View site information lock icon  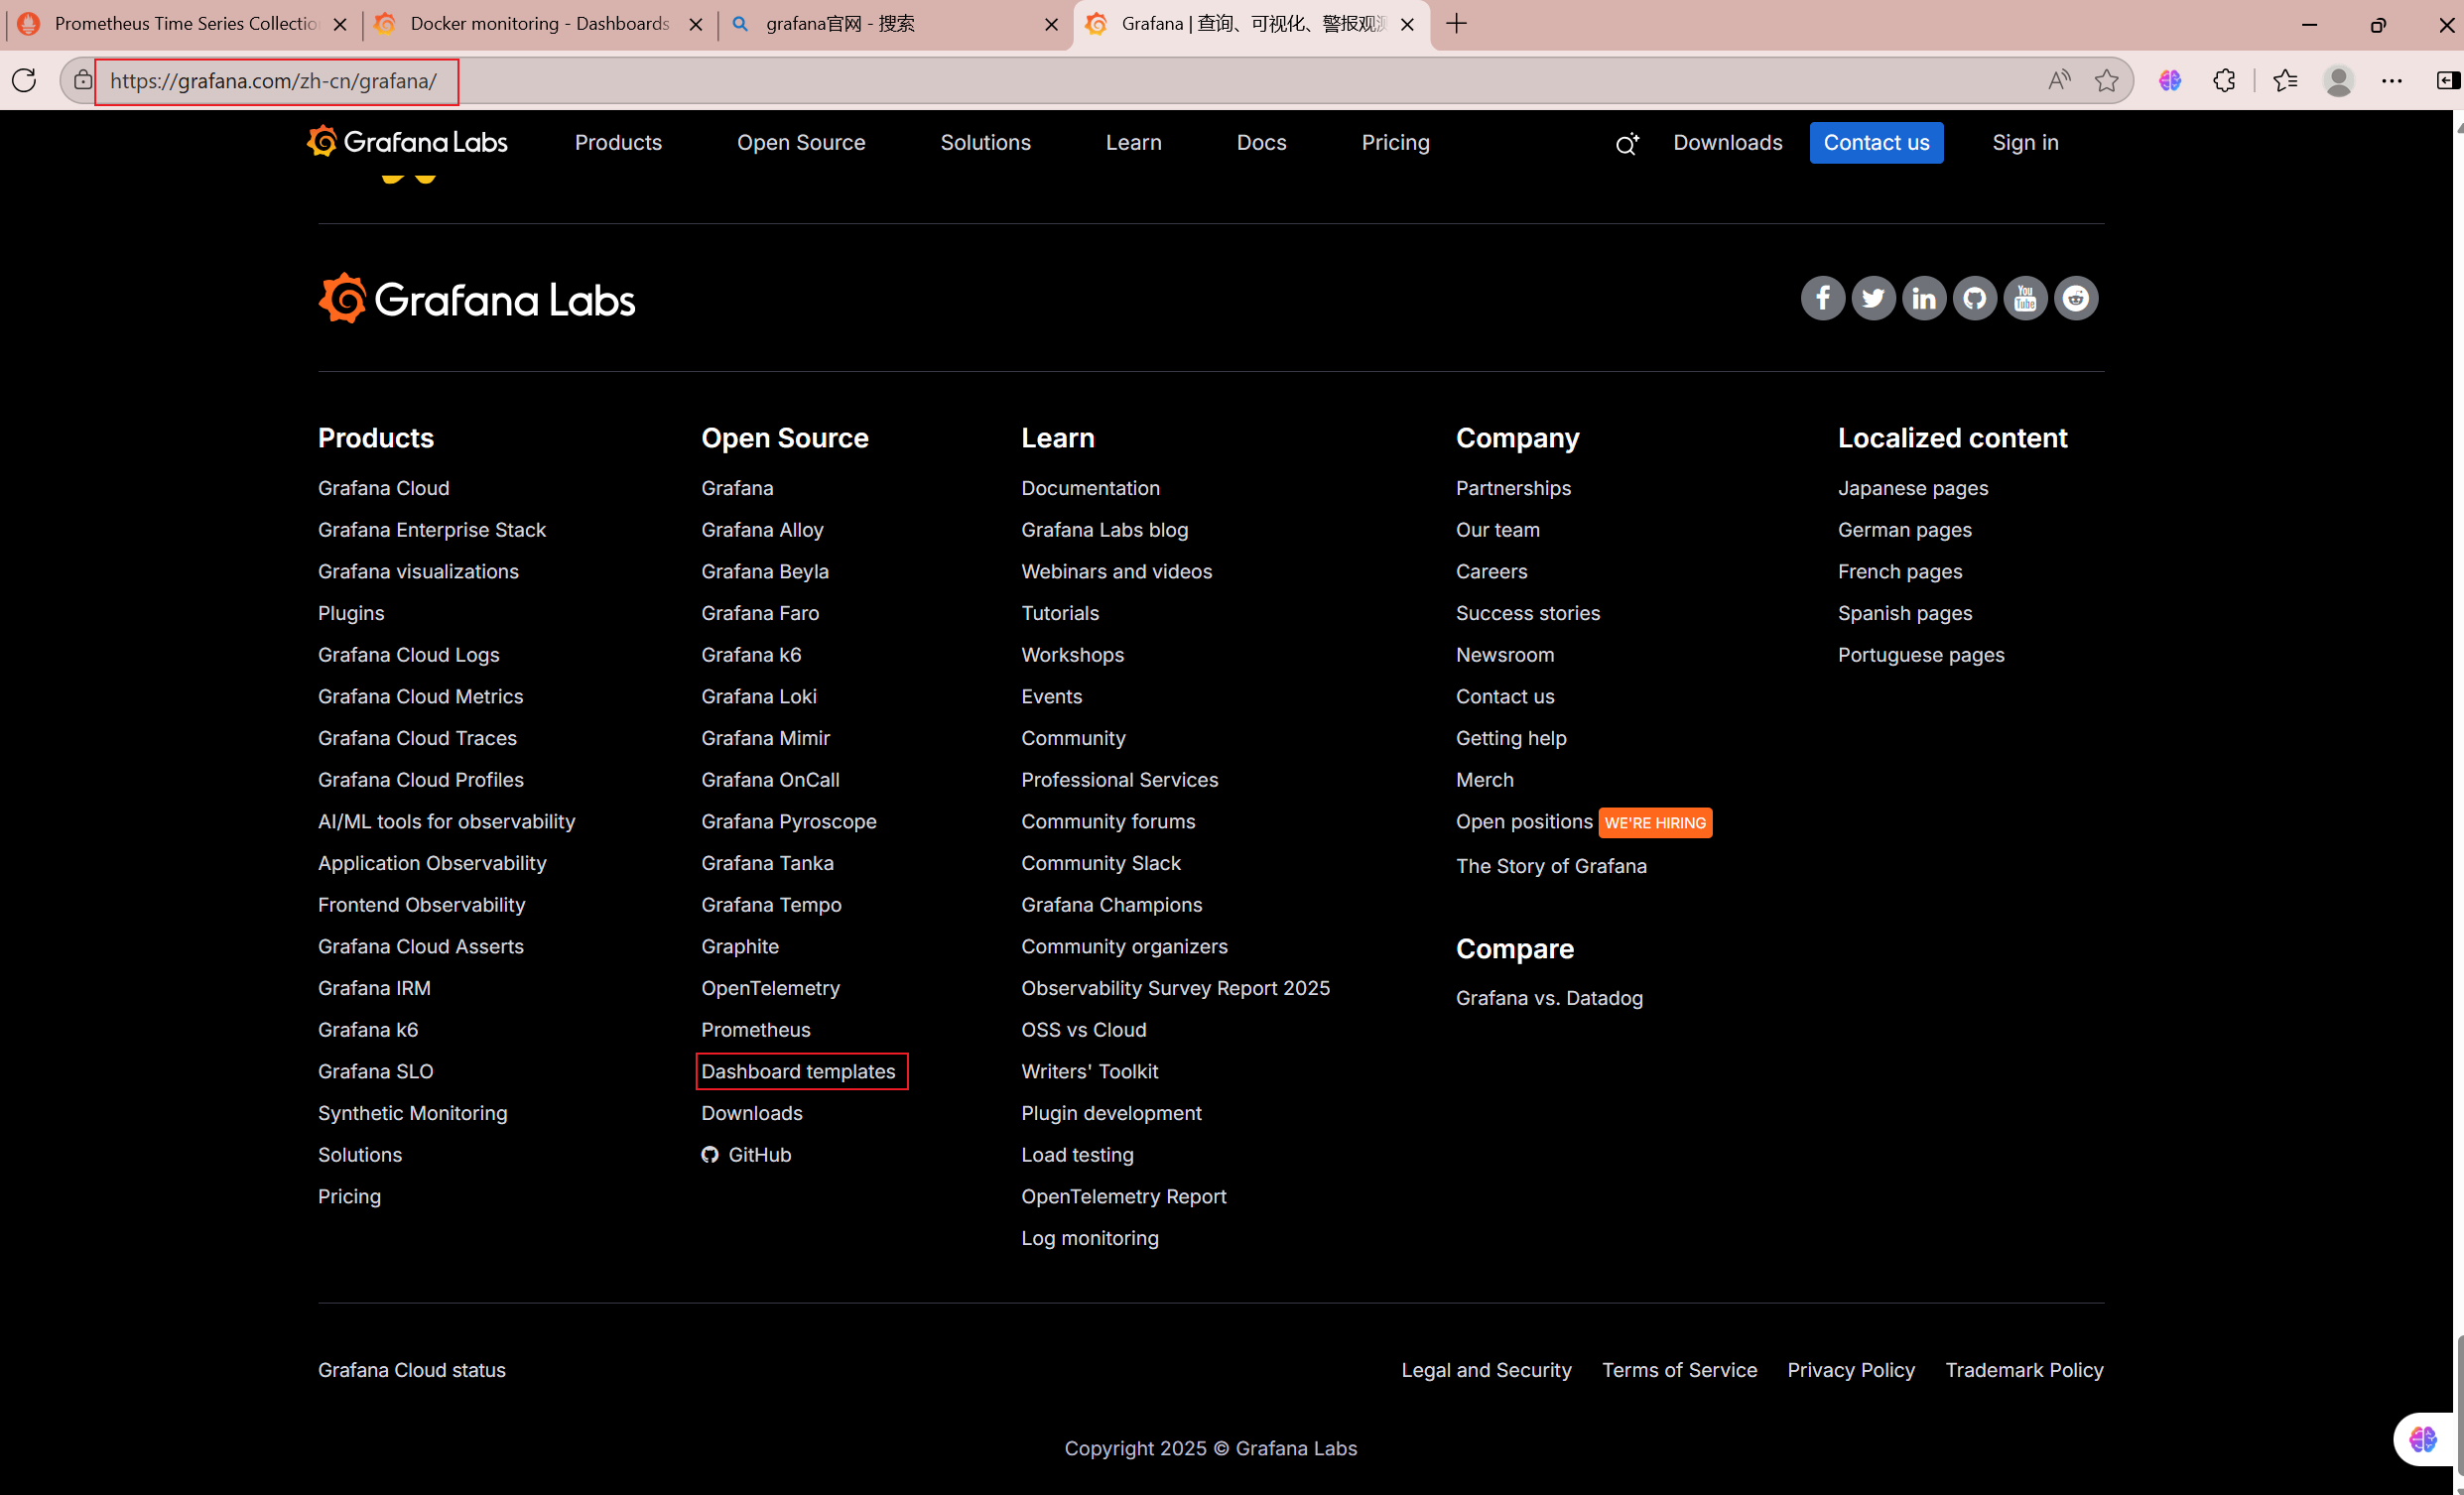(83, 80)
